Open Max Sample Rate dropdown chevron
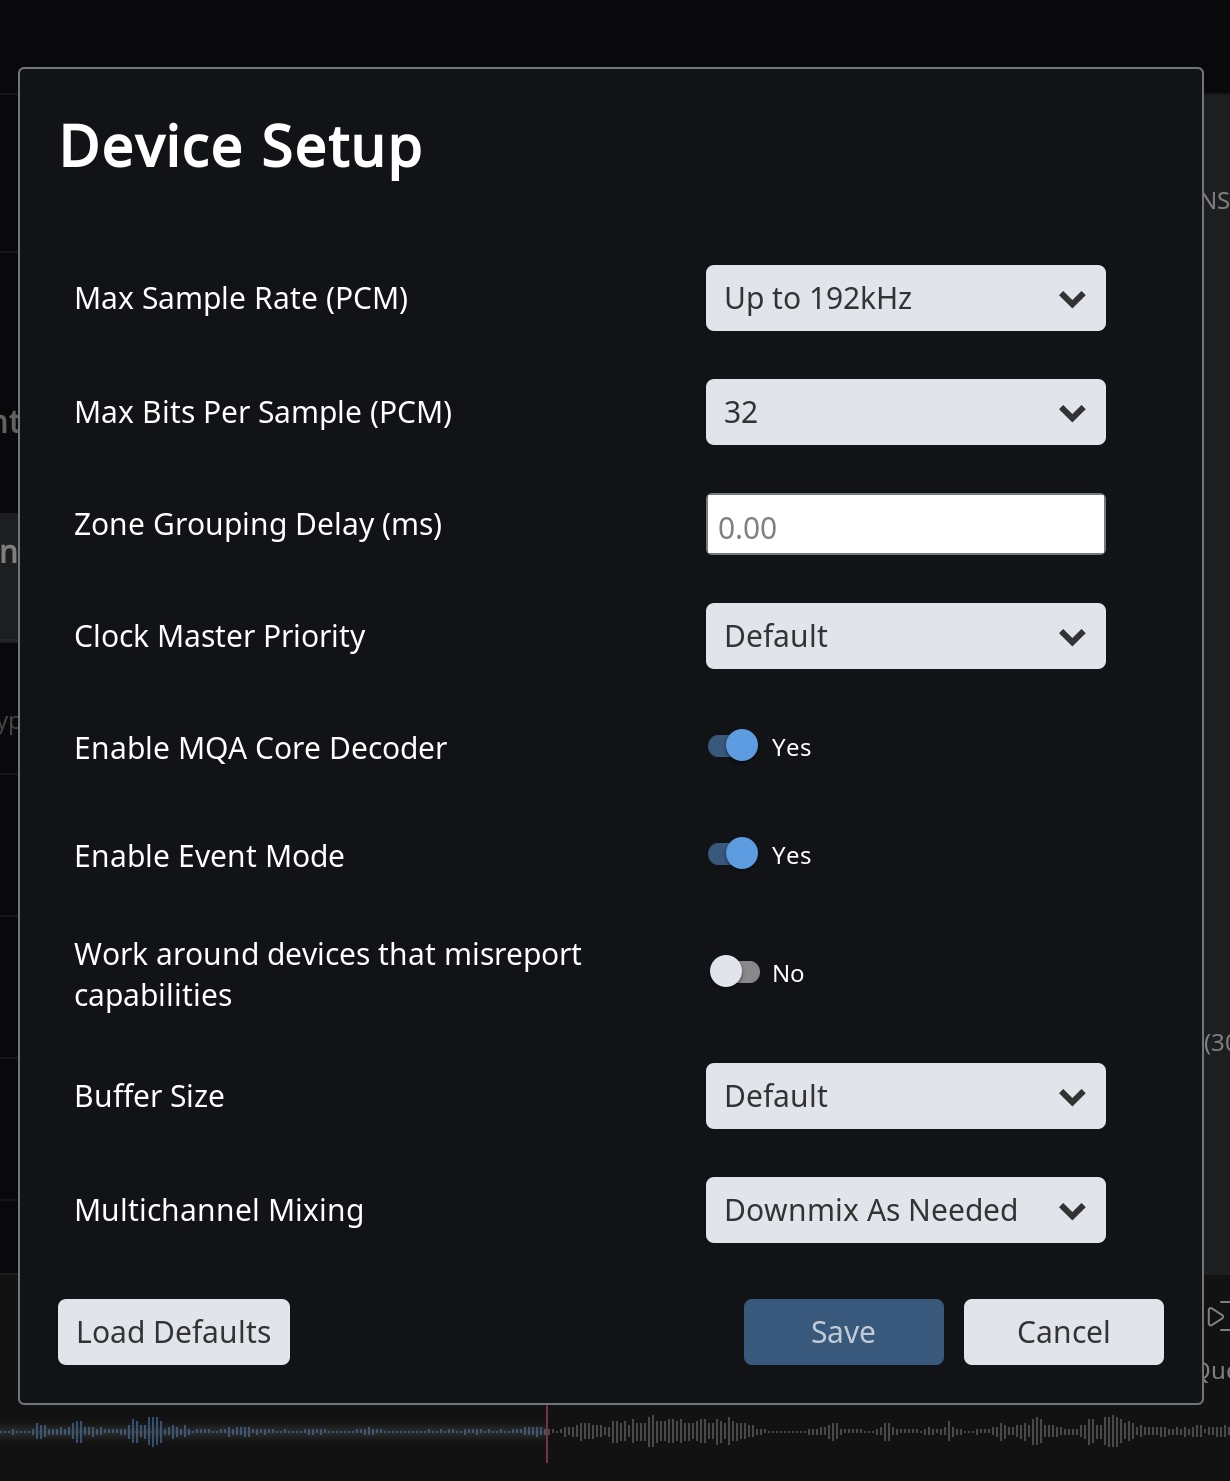The width and height of the screenshot is (1230, 1481). 1072,299
